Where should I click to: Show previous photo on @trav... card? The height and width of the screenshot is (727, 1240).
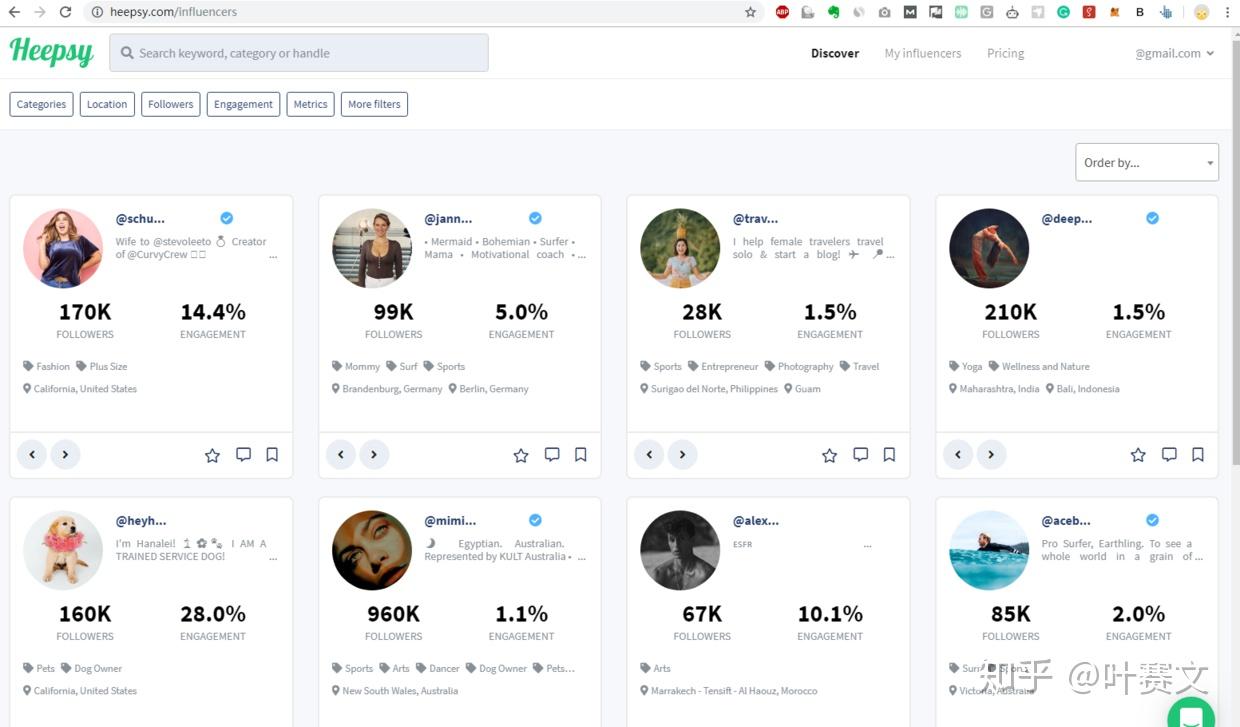(x=649, y=454)
